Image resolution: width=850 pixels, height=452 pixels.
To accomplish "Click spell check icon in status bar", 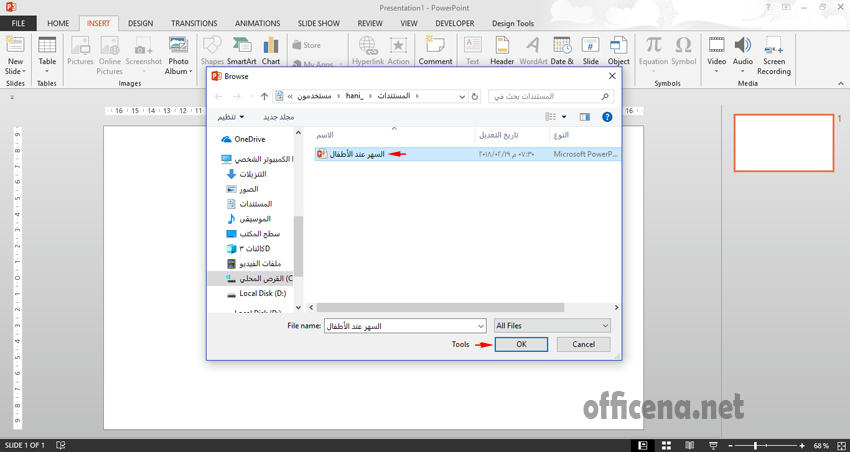I will [61, 445].
